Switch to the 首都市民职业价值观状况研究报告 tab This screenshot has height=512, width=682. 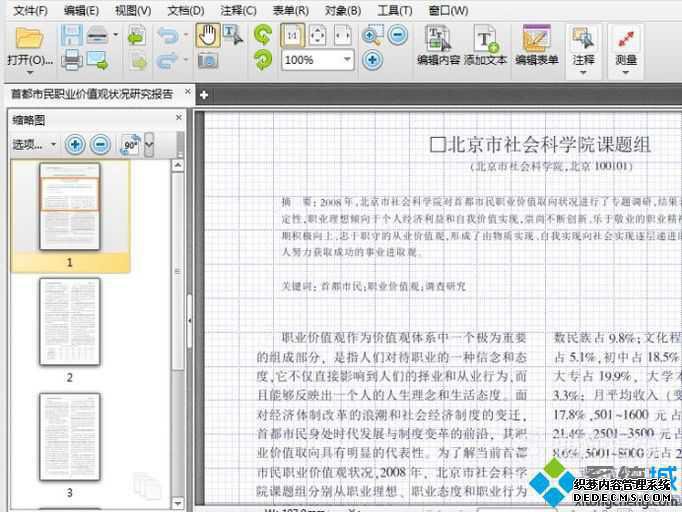click(92, 94)
